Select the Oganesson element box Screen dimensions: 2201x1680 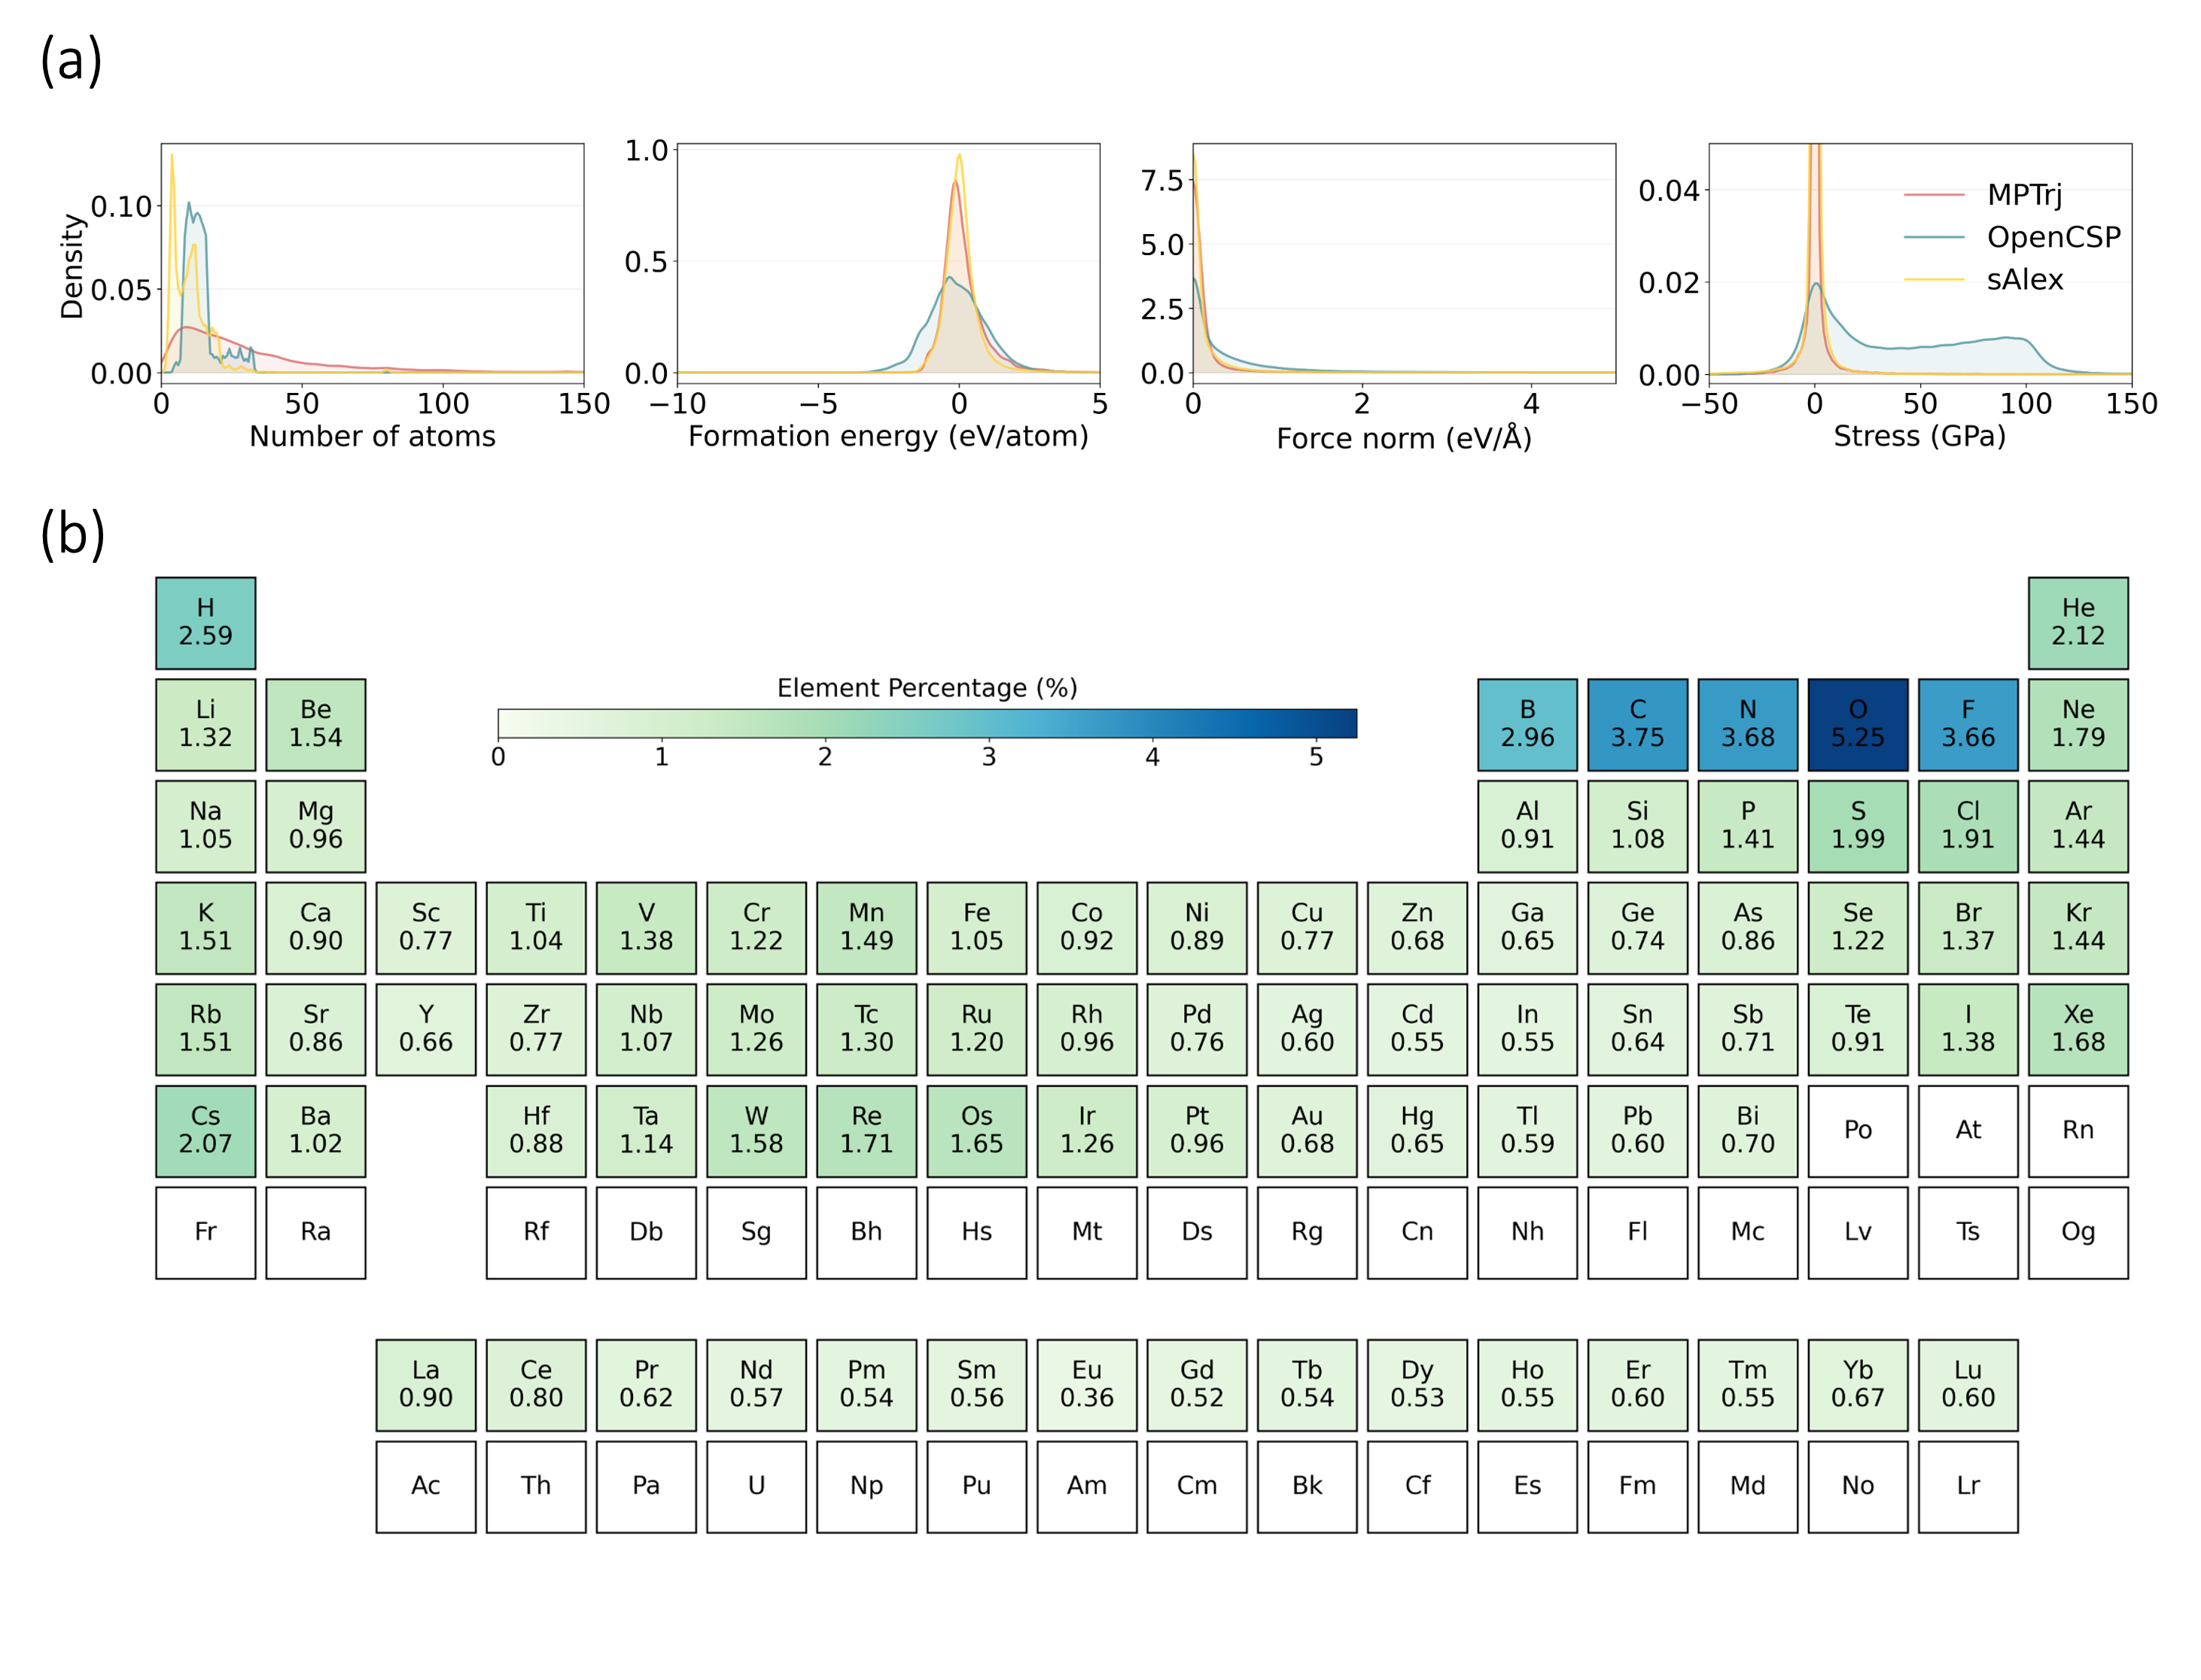2077,1232
